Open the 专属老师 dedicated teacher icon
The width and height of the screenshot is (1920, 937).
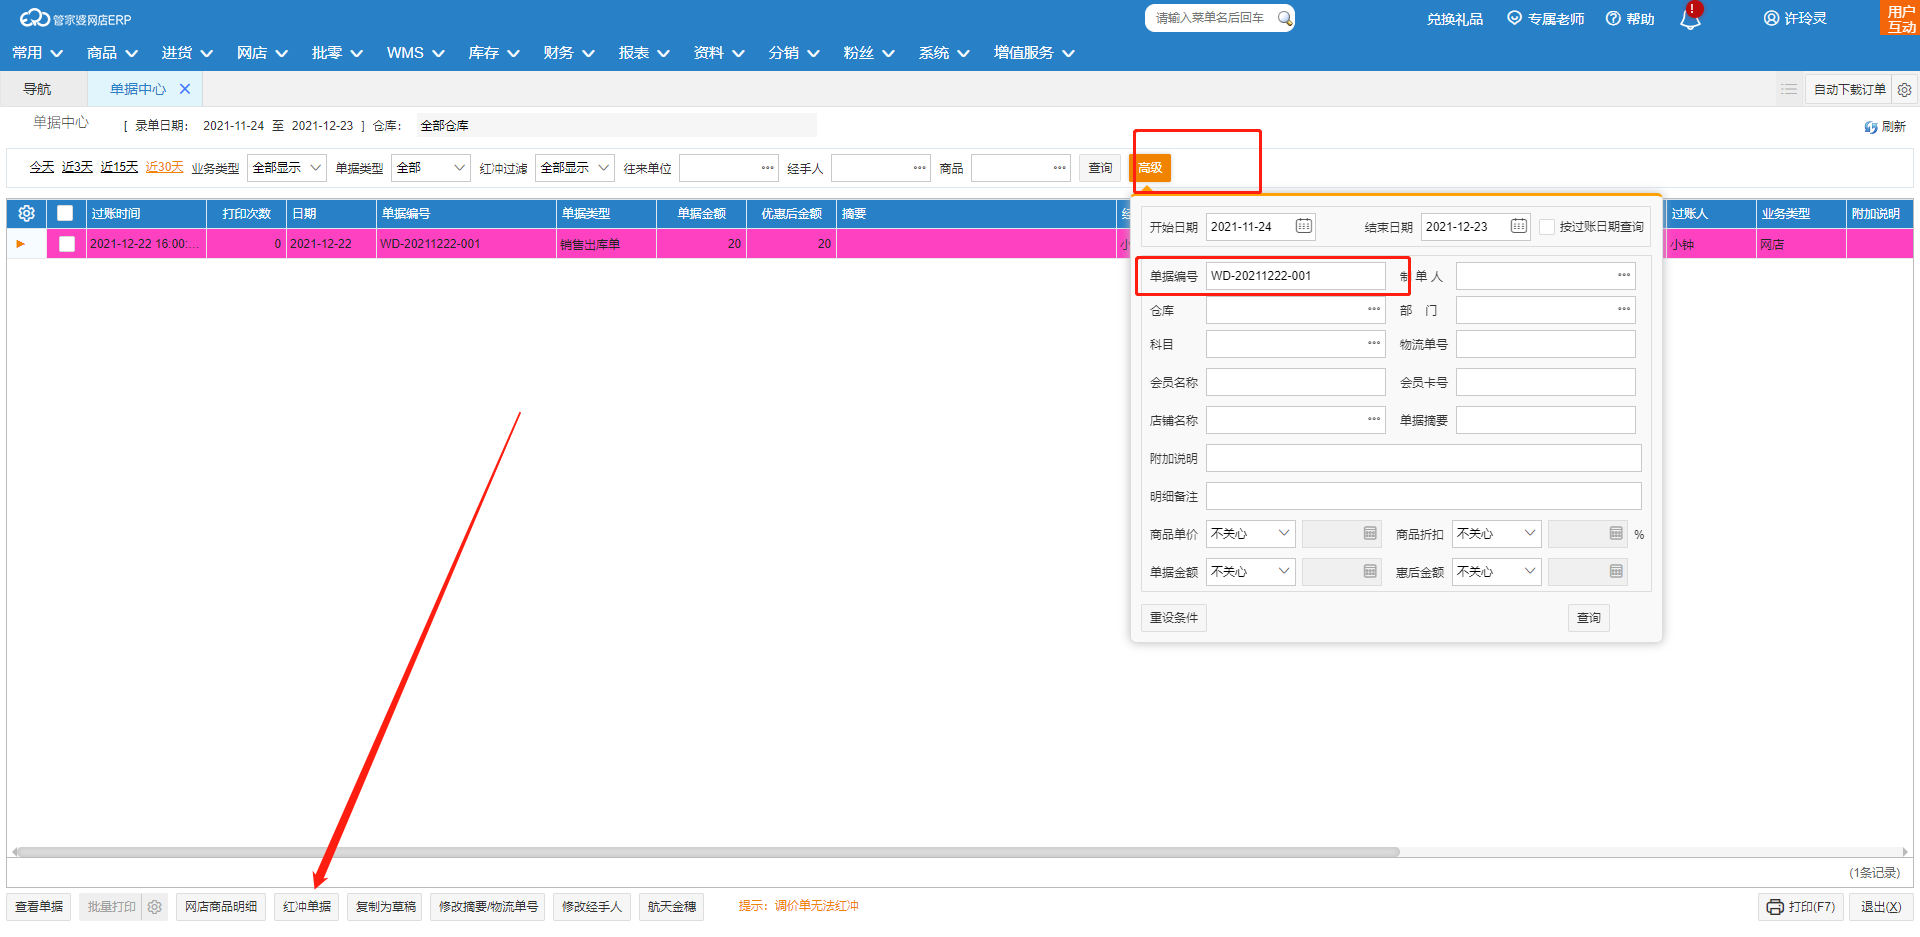(x=1514, y=18)
